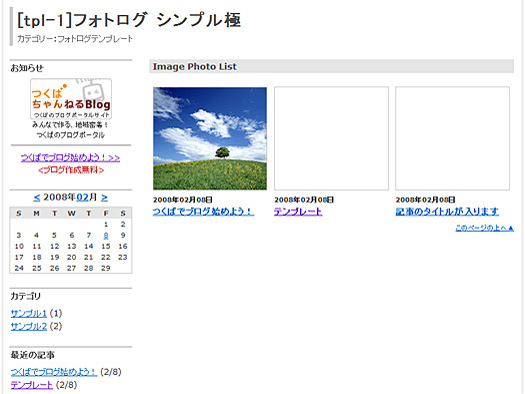Open recent article テンプレート (2/8)
The width and height of the screenshot is (525, 394).
click(32, 385)
